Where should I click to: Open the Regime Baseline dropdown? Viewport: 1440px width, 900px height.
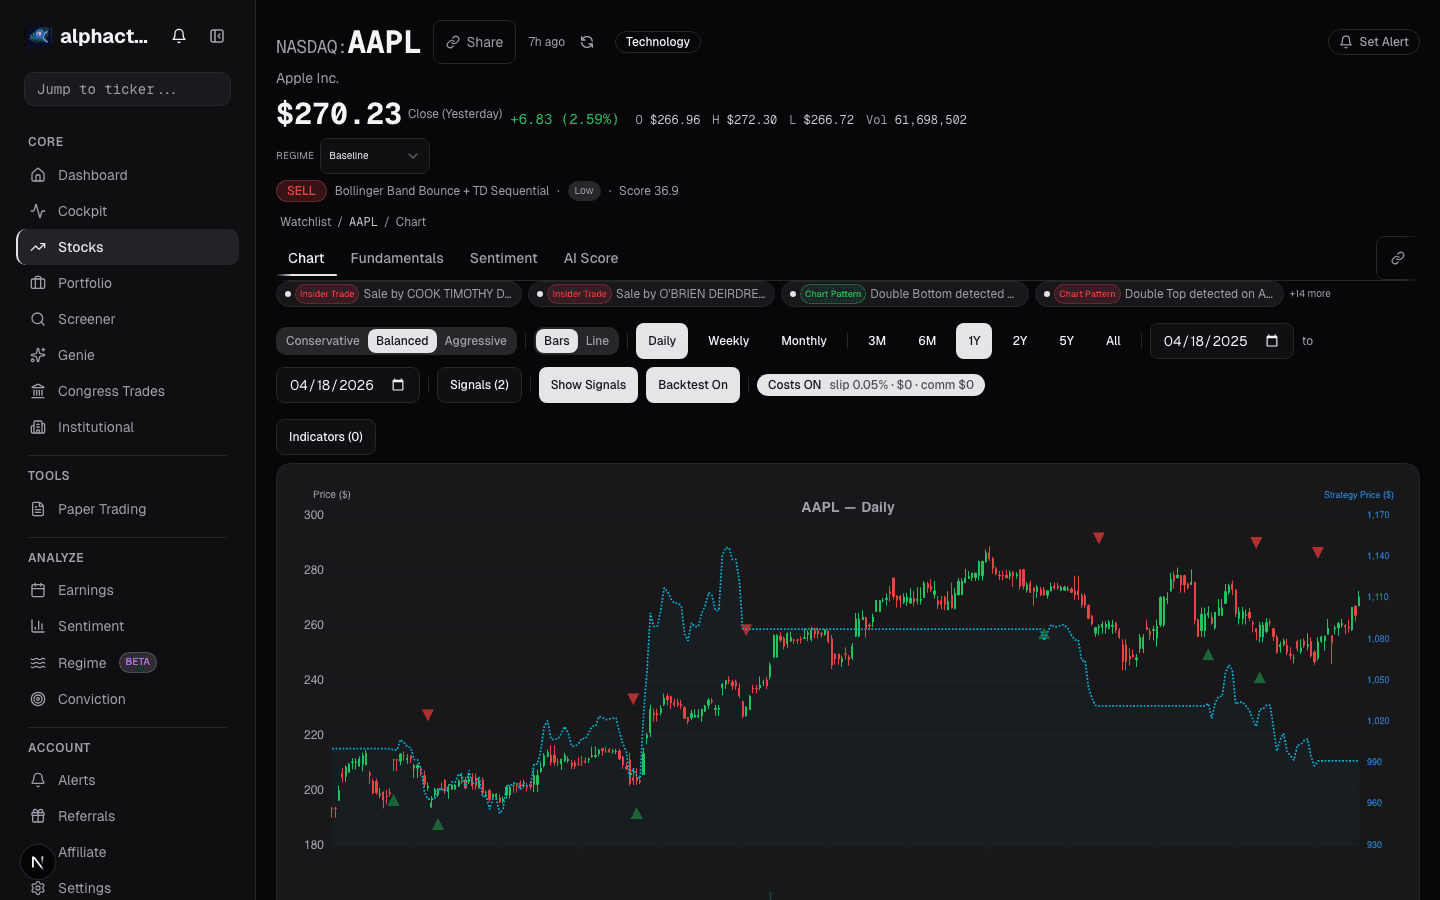pyautogui.click(x=375, y=156)
